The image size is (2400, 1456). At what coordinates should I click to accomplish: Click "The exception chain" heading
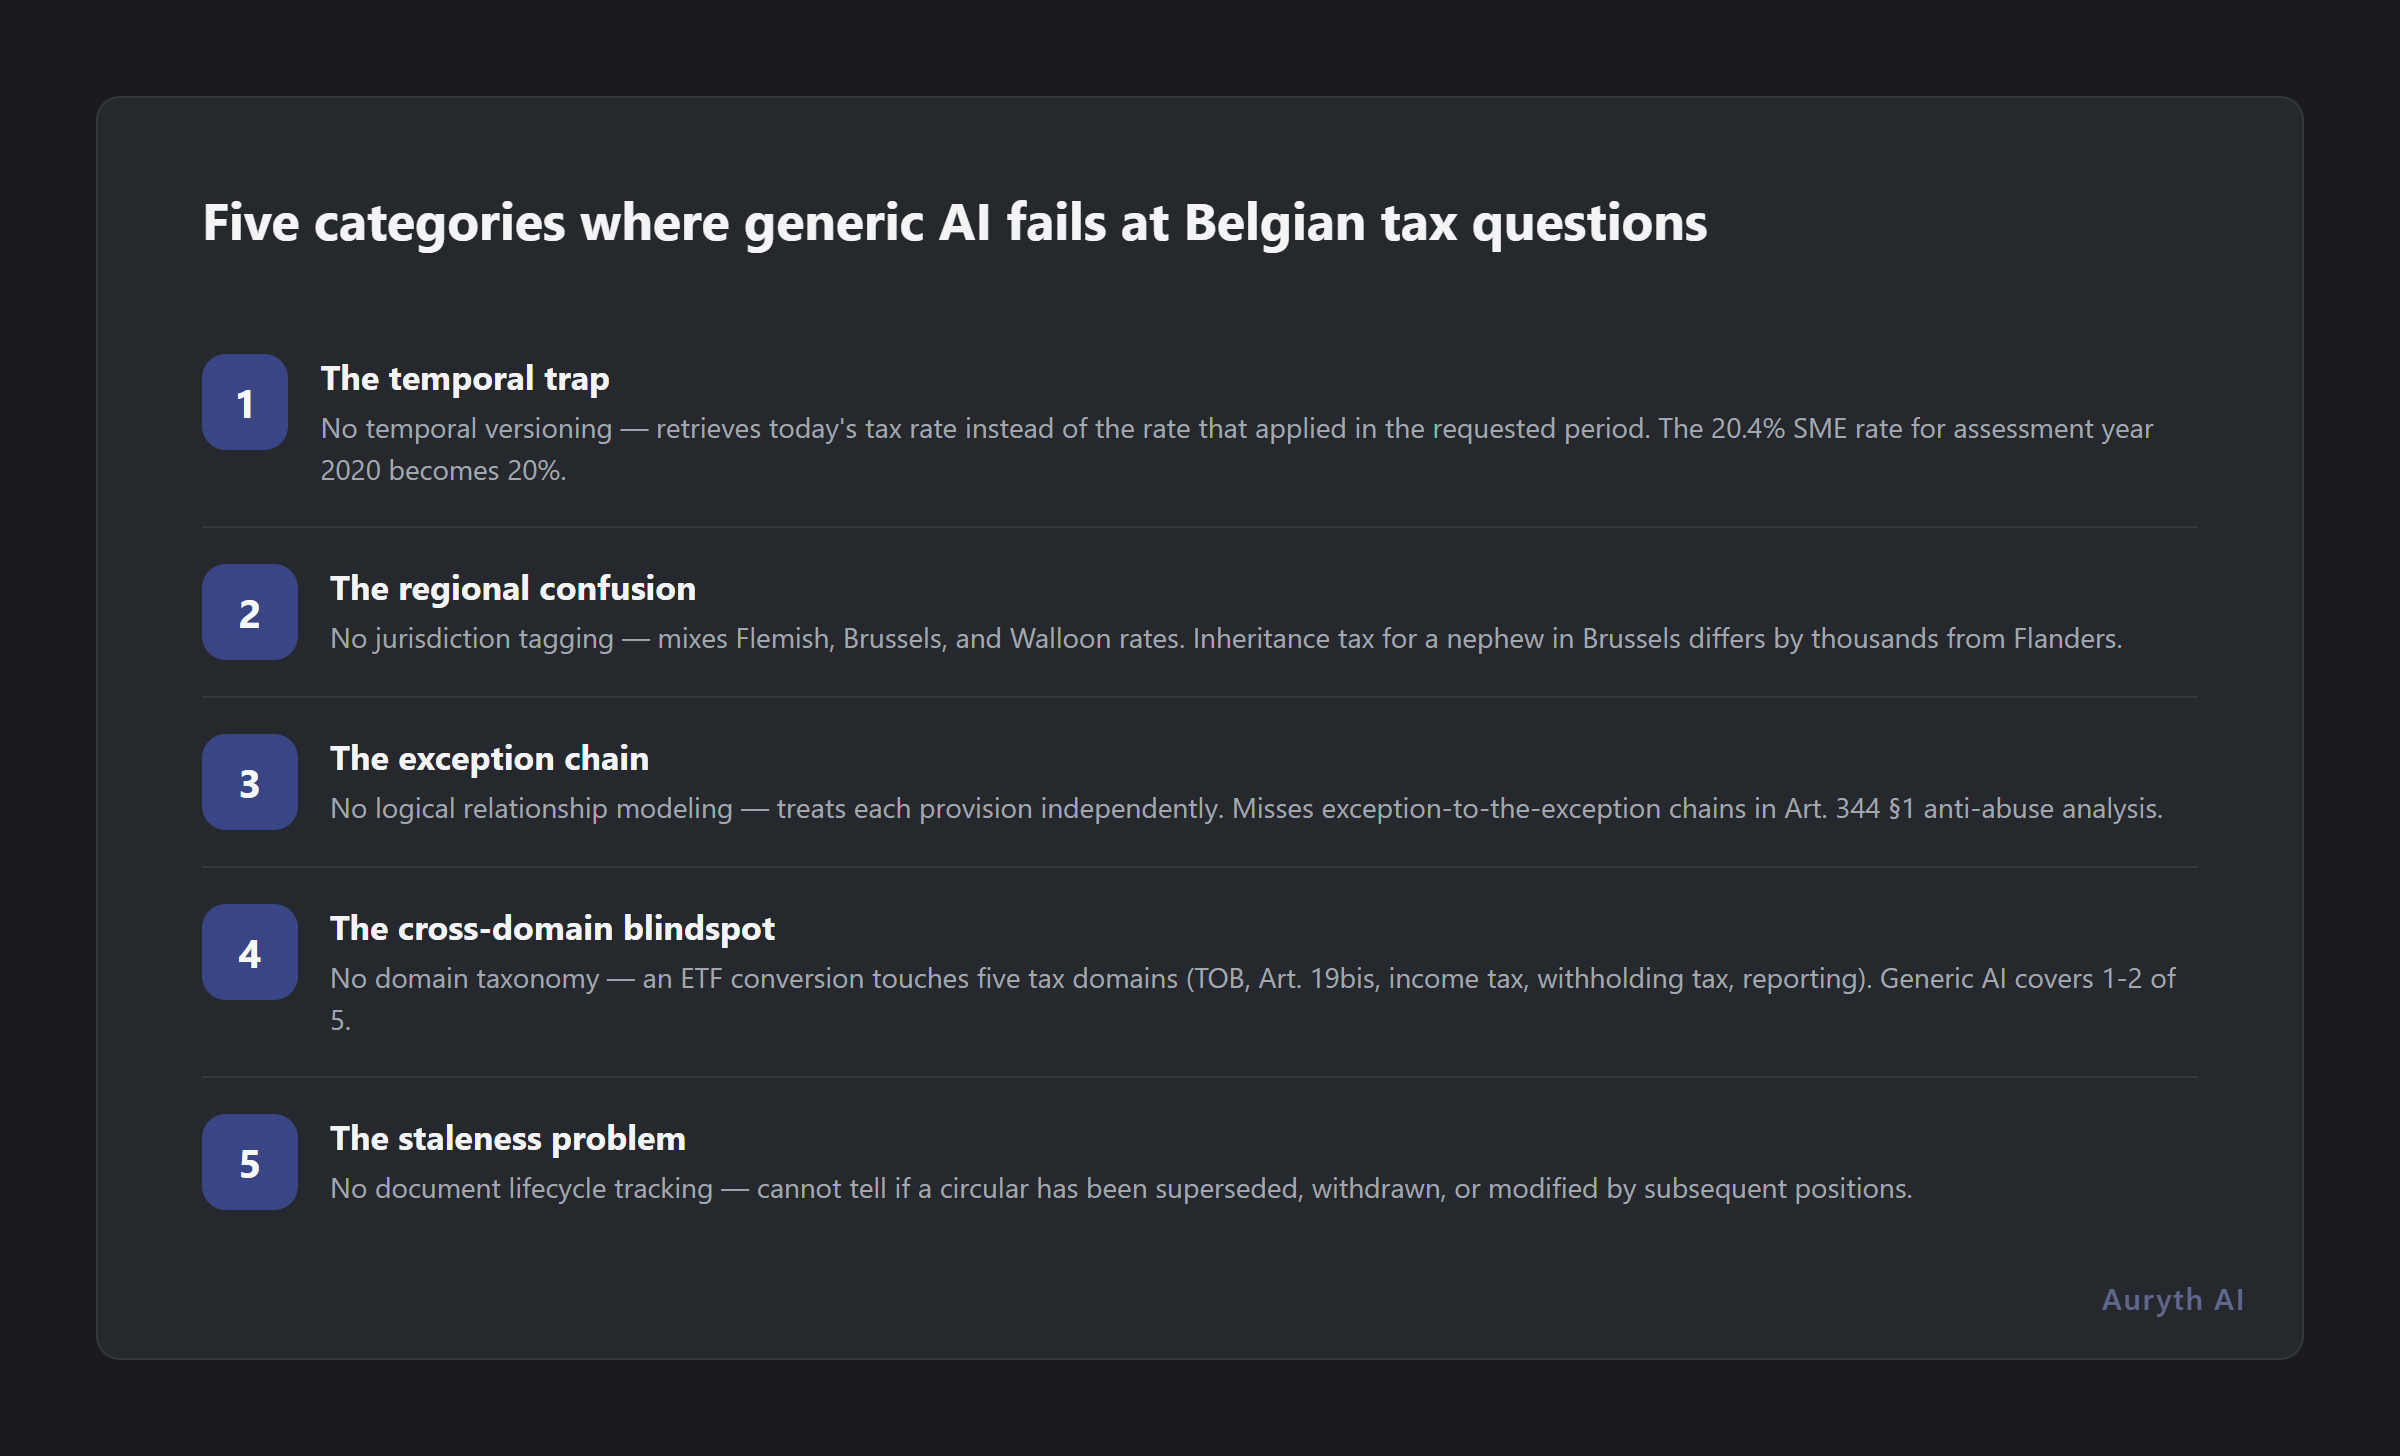489,759
